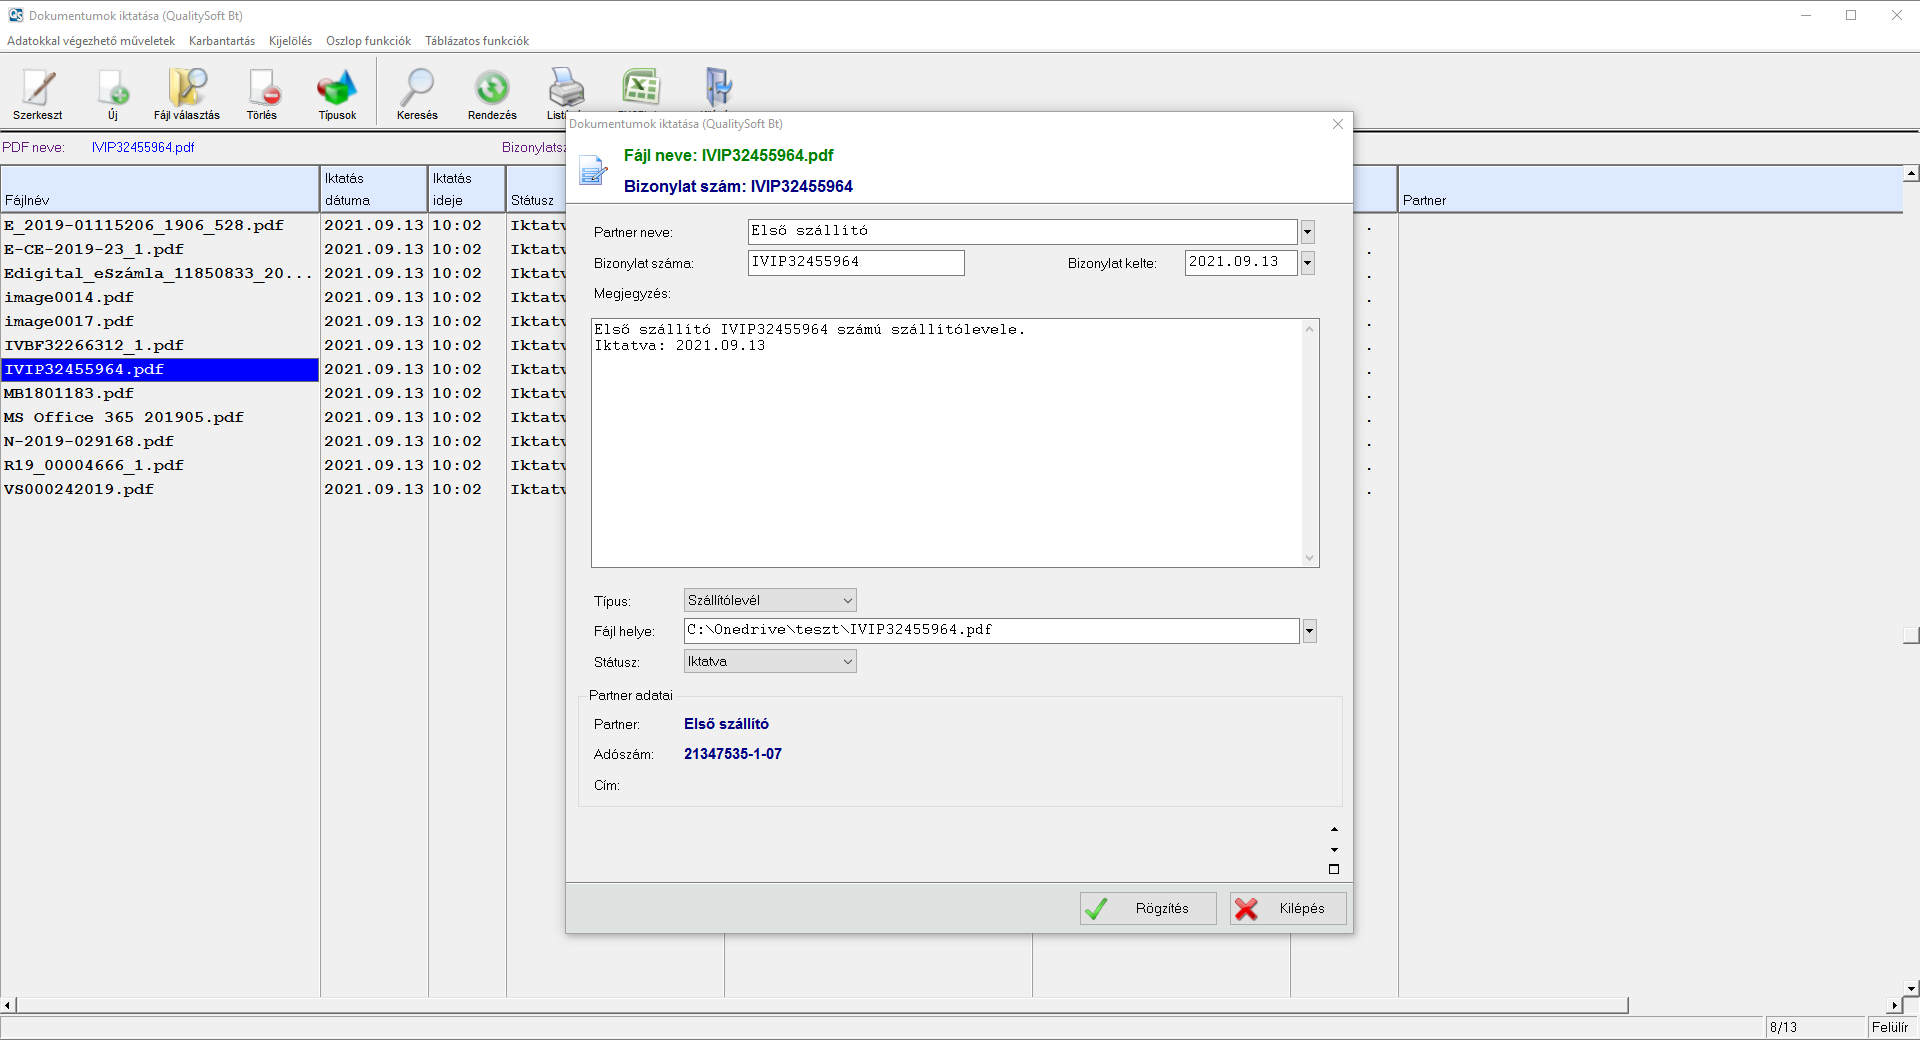Screen dimensions: 1922x1040
Task: Open Fájl választás file picker icon
Action: (187, 89)
